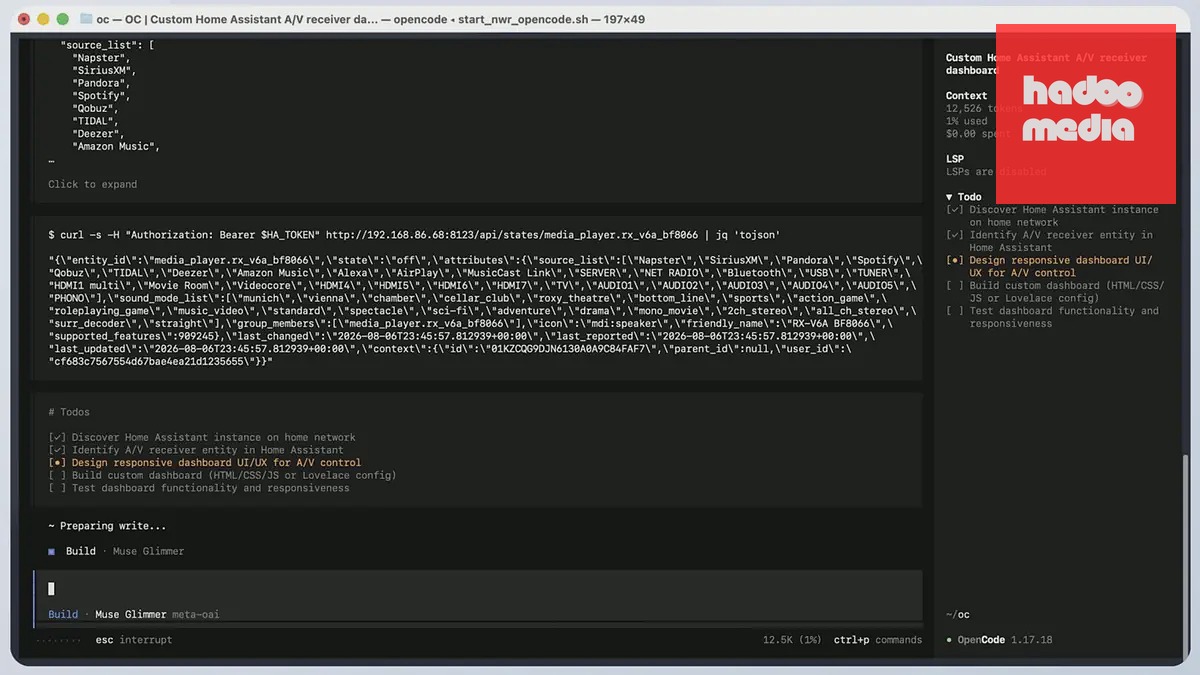Screen dimensions: 1200x675
Task: Toggle the sidebar checkbox for Test dashboard functionality
Action: tap(955, 311)
